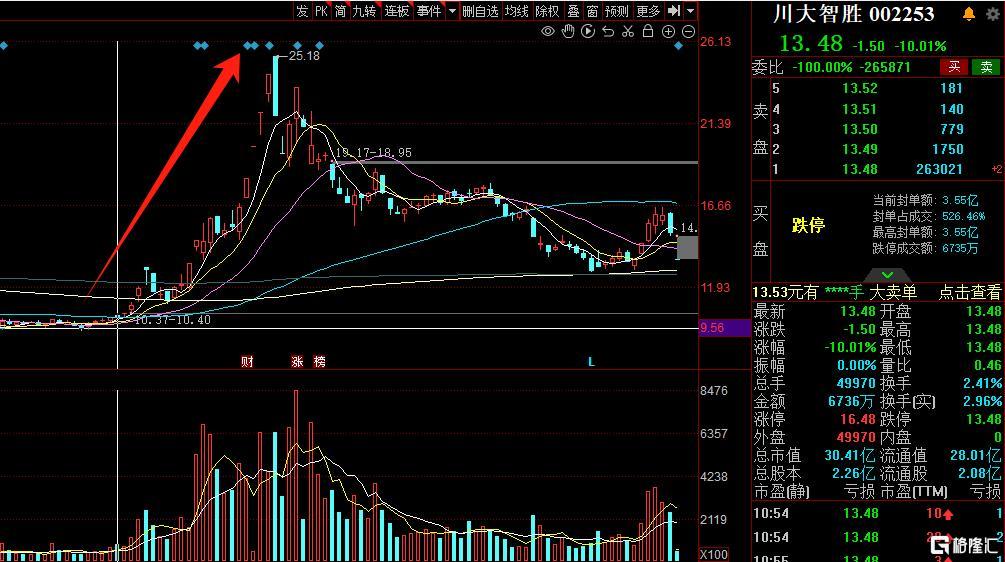Open the dropdown arrow at toolbar's right end

(690, 10)
